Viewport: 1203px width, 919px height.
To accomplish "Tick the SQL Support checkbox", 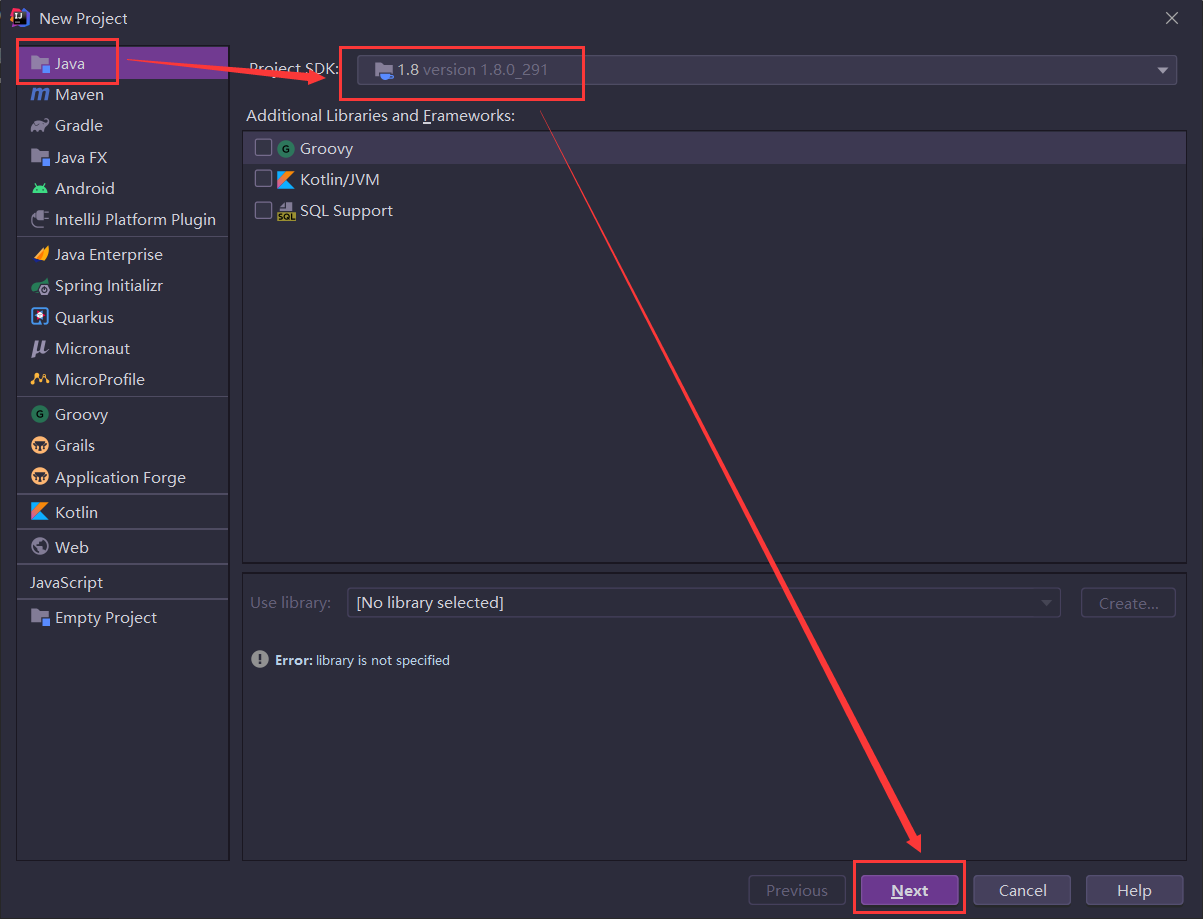I will (x=263, y=210).
